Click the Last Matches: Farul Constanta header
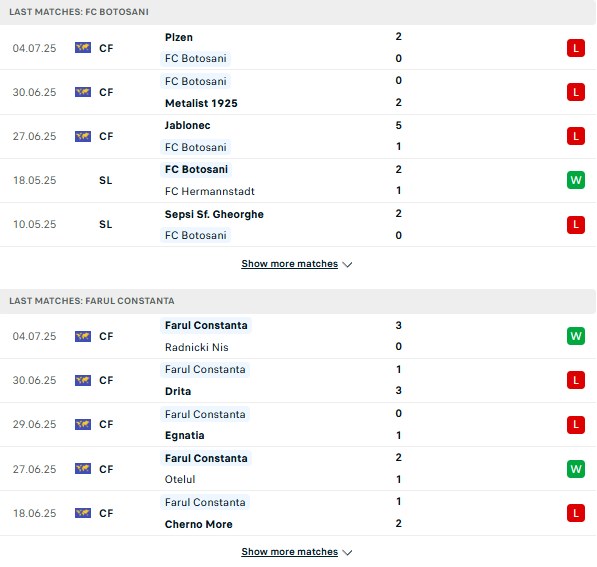 click(x=92, y=301)
